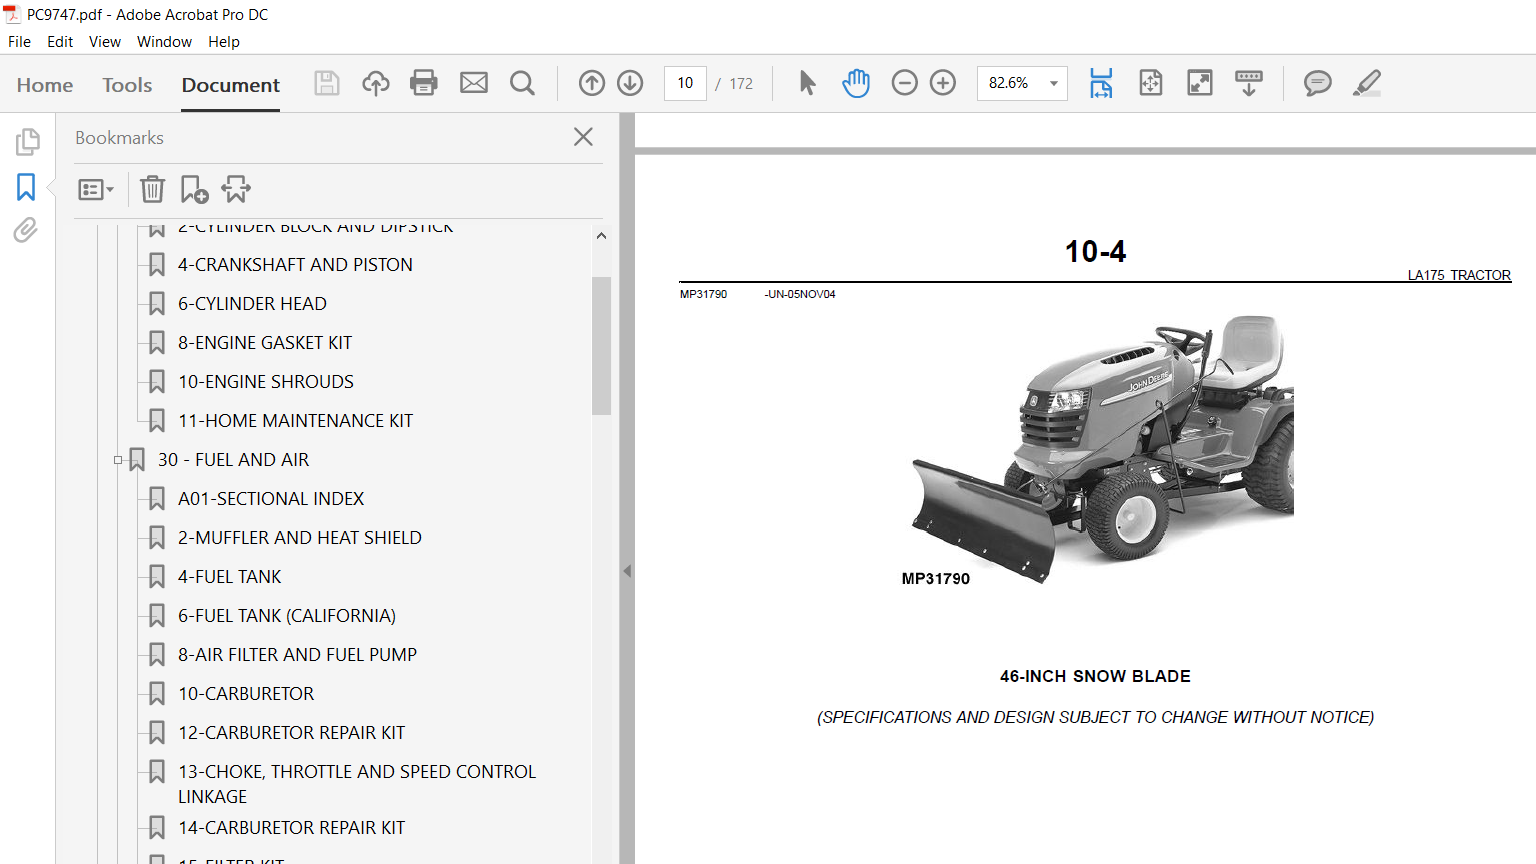Activate the Hand pan tool
The image size is (1536, 864).
pos(856,83)
